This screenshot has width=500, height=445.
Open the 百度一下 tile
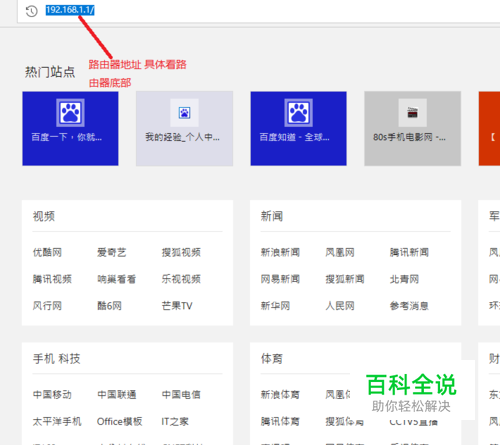point(70,128)
